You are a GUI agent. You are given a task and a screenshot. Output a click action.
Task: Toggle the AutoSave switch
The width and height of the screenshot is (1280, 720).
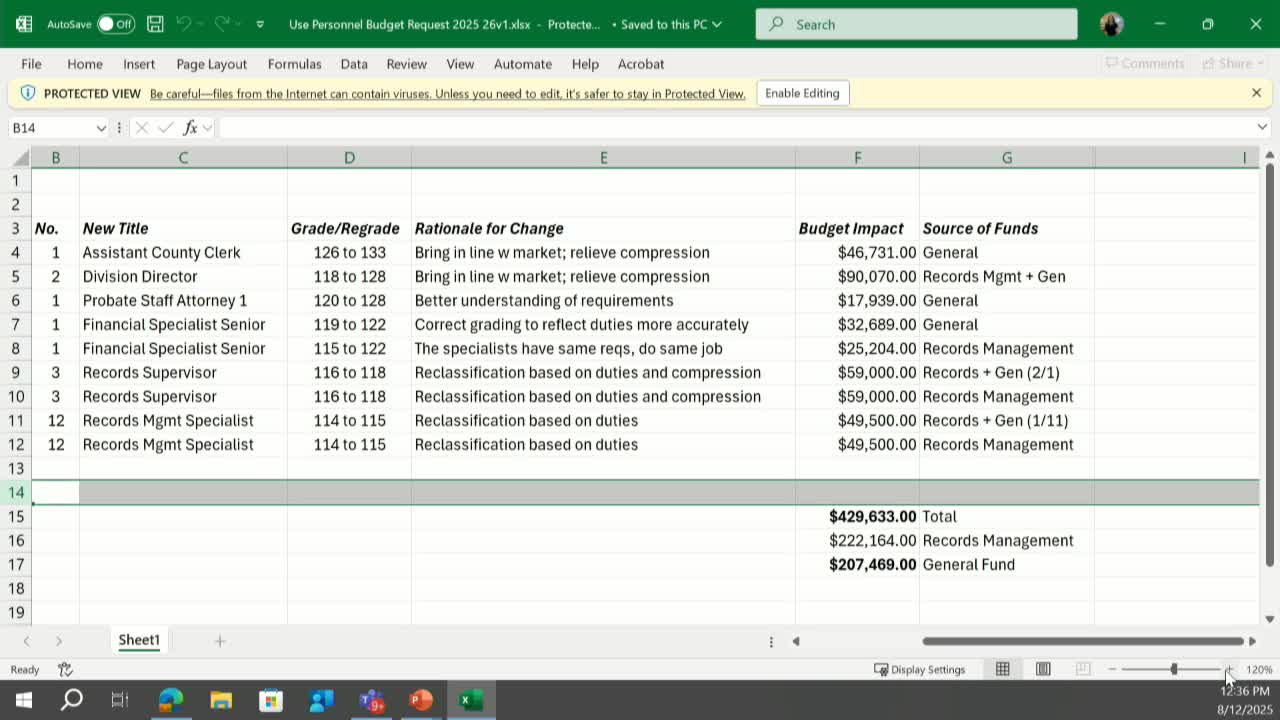point(116,24)
